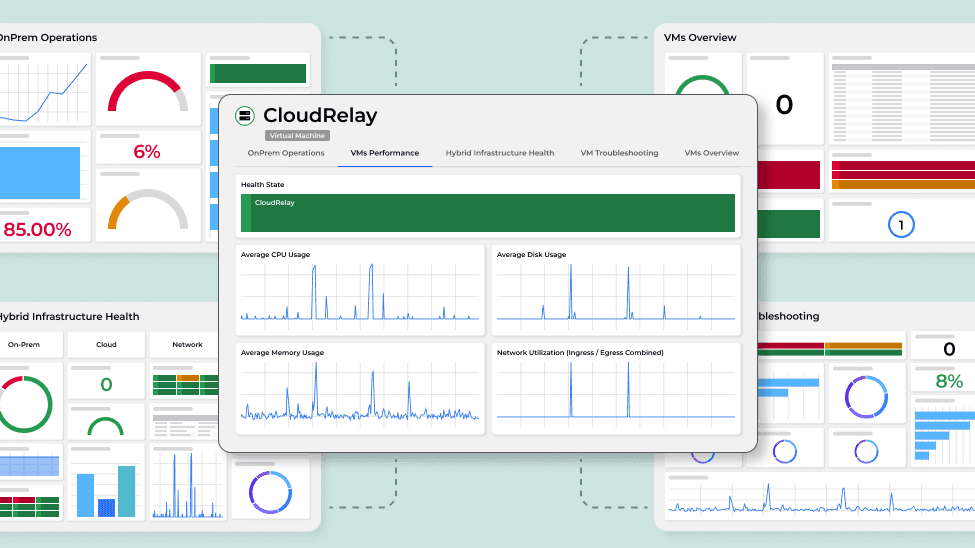This screenshot has width=975, height=548.
Task: Click the orange half-circle gauge
Action: 147,210
